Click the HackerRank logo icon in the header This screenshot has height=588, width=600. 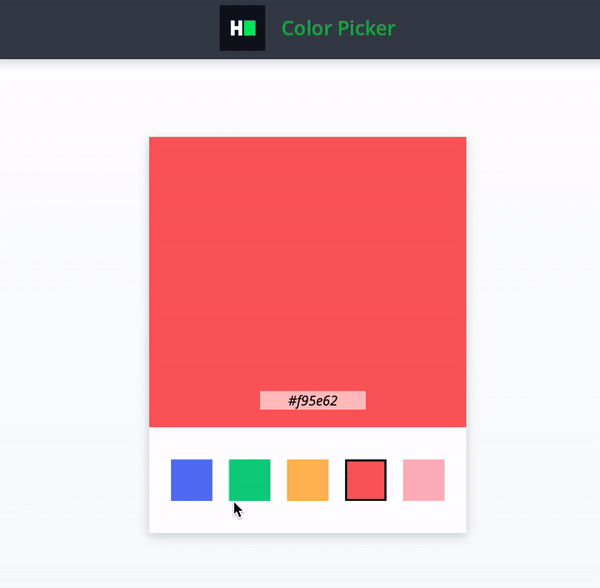242,28
